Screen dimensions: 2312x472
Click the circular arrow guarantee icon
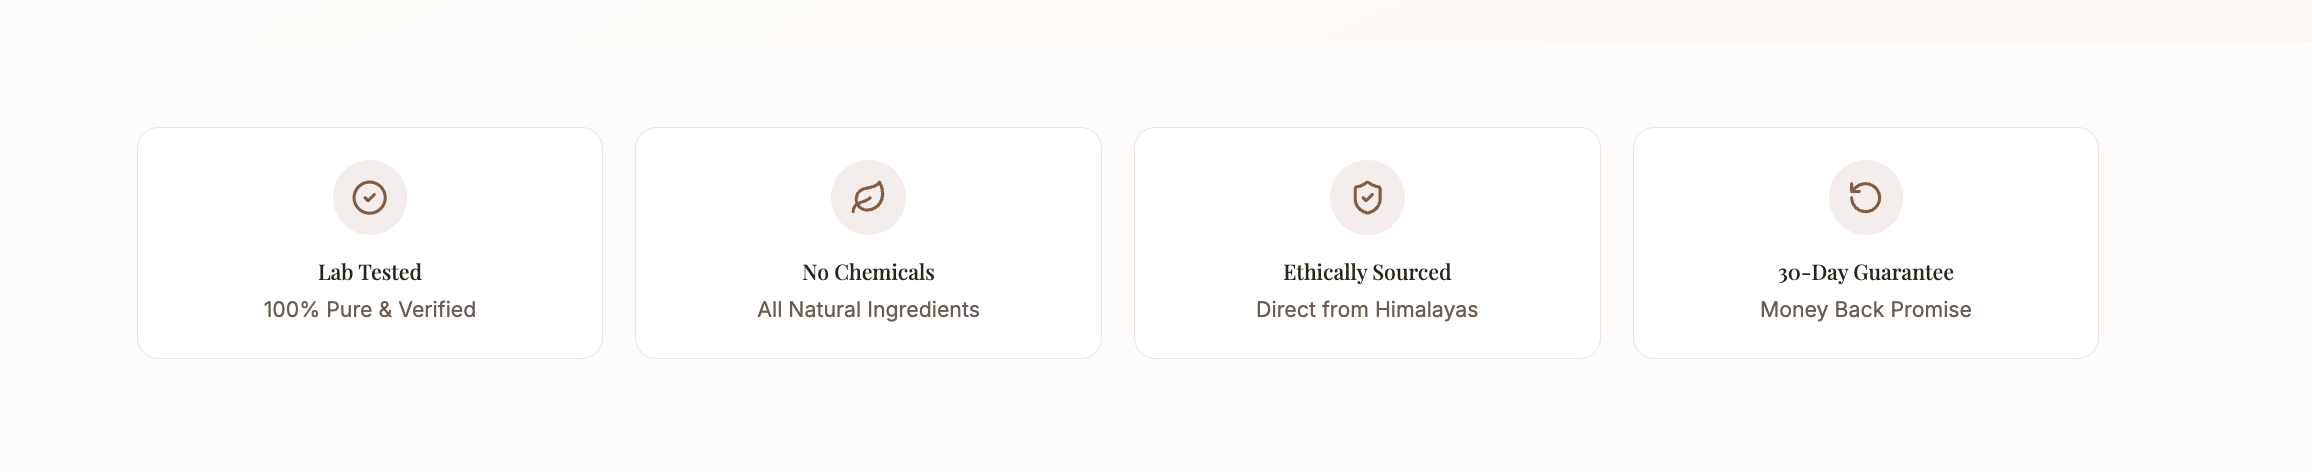tap(1865, 198)
